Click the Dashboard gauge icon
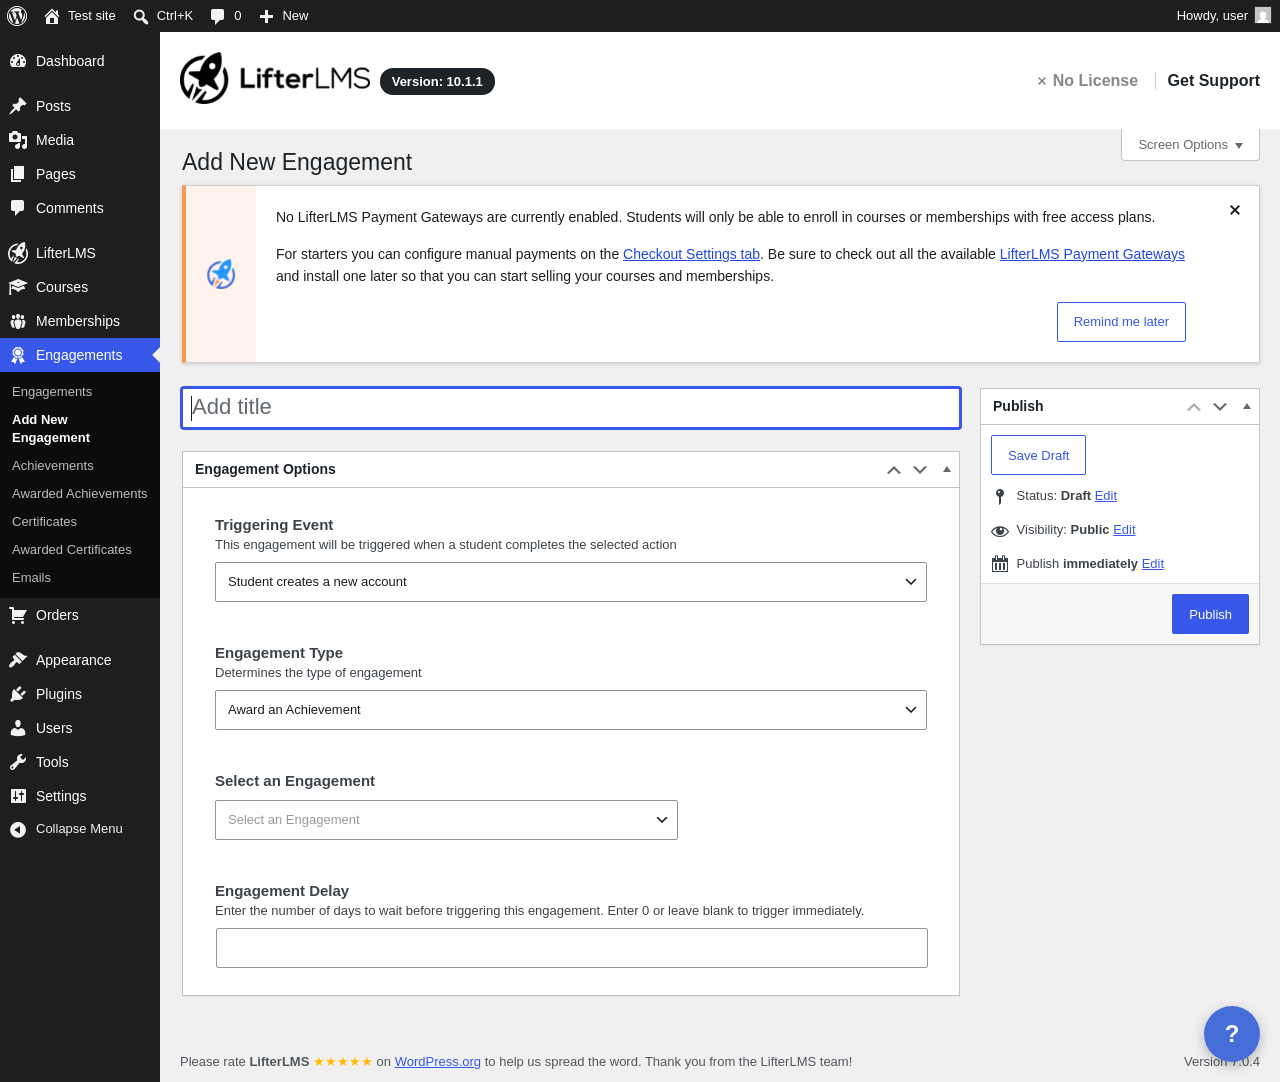The height and width of the screenshot is (1082, 1280). tap(18, 61)
